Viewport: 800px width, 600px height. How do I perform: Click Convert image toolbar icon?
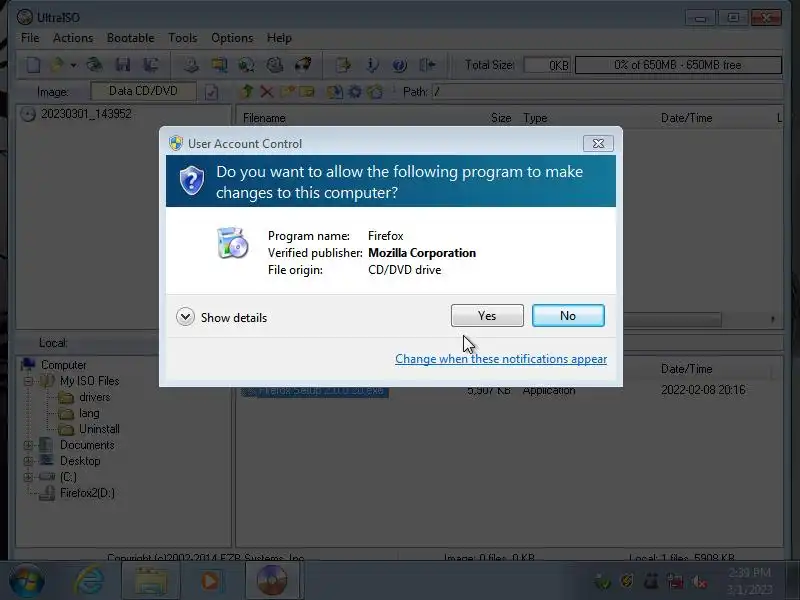point(219,65)
